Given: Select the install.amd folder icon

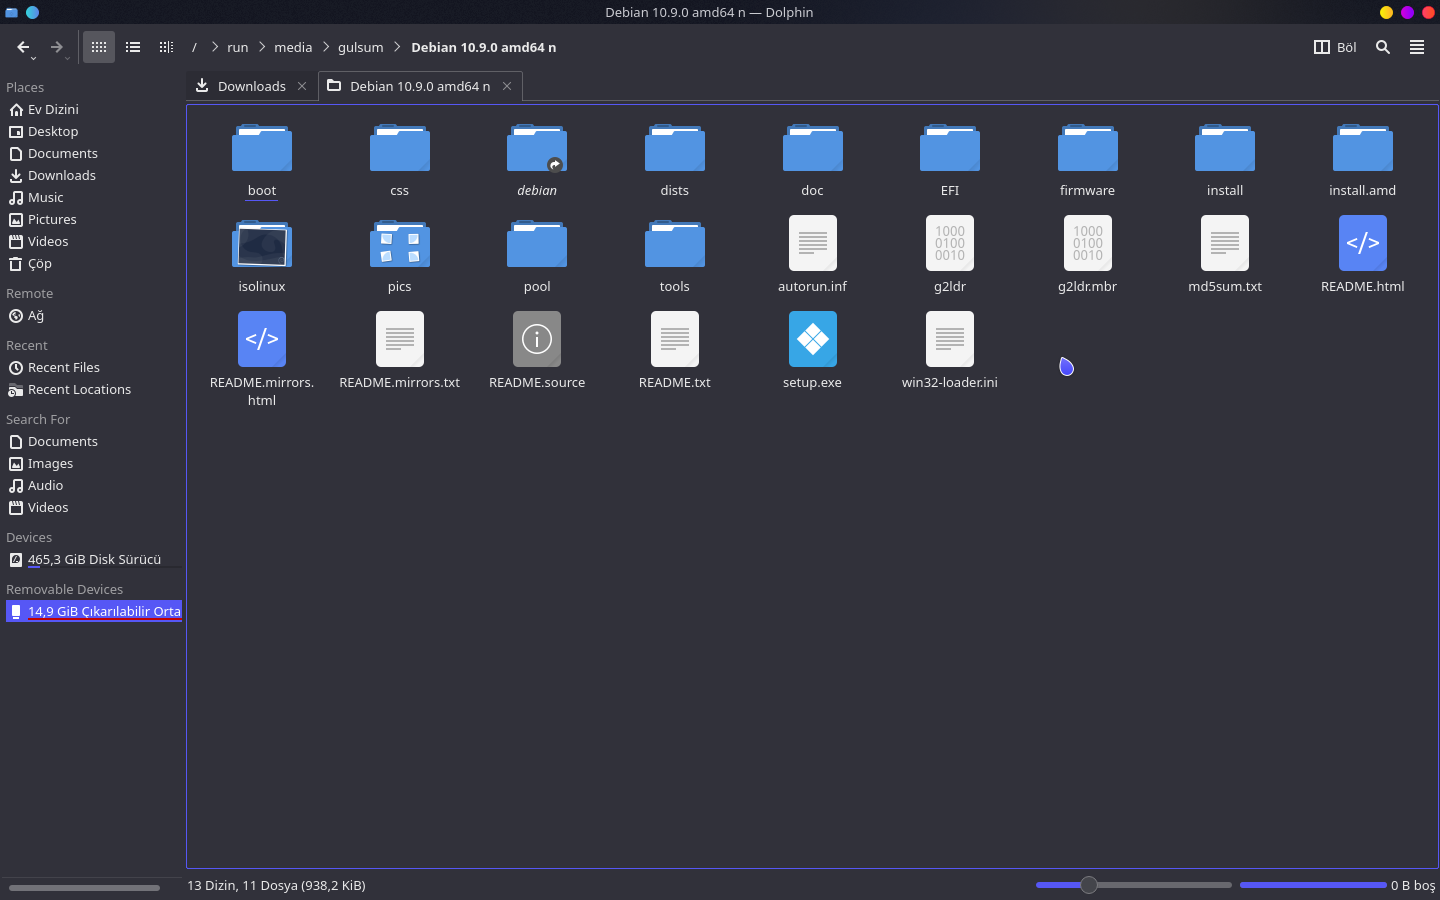Looking at the screenshot, I should pyautogui.click(x=1363, y=148).
